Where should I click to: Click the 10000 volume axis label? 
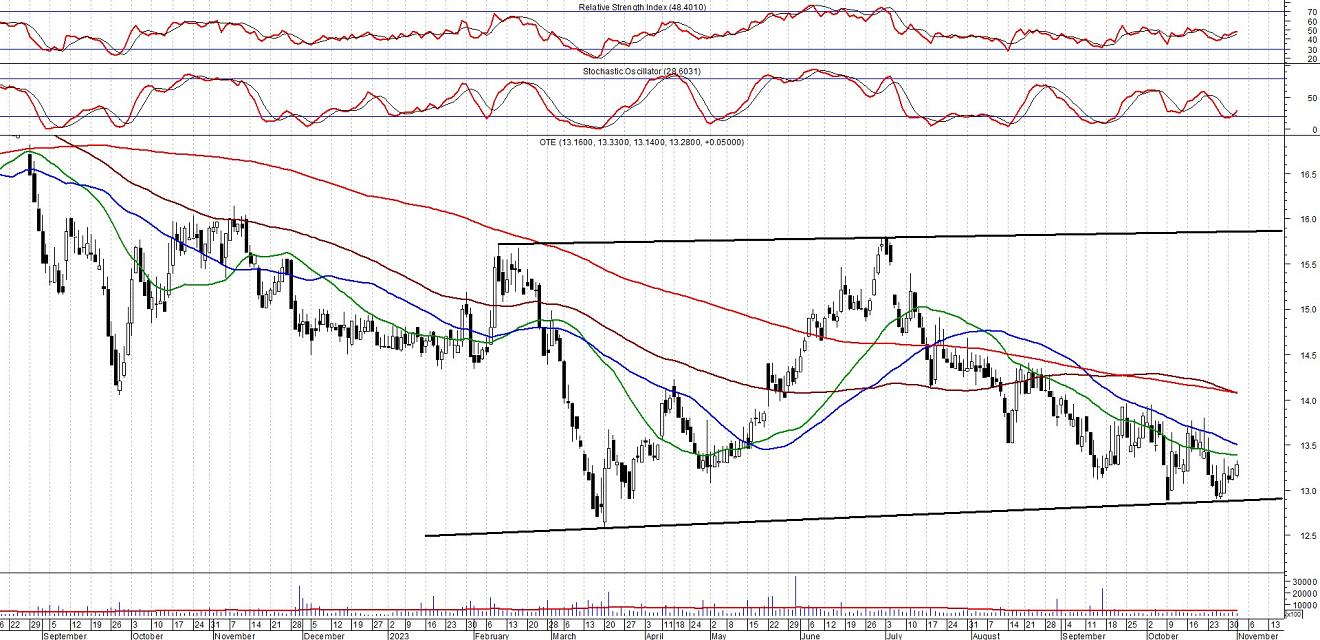point(1300,605)
